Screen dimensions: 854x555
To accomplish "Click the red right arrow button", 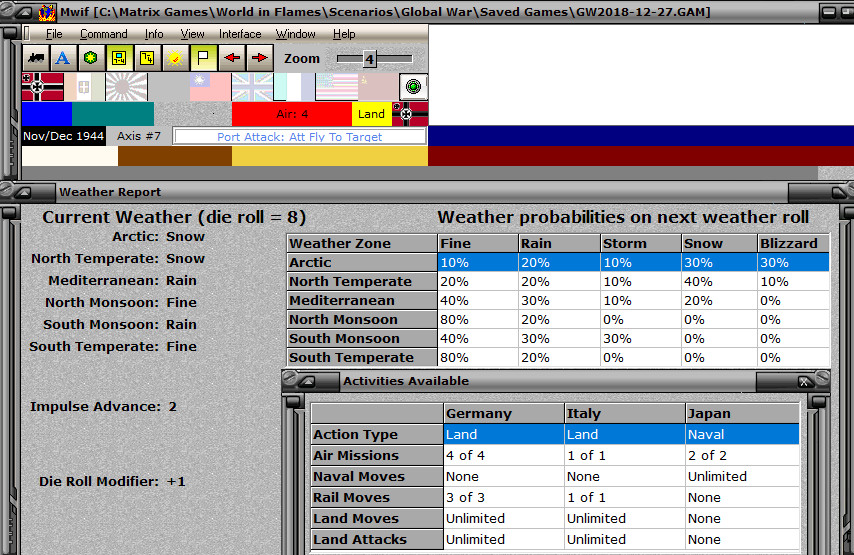I will coord(260,58).
